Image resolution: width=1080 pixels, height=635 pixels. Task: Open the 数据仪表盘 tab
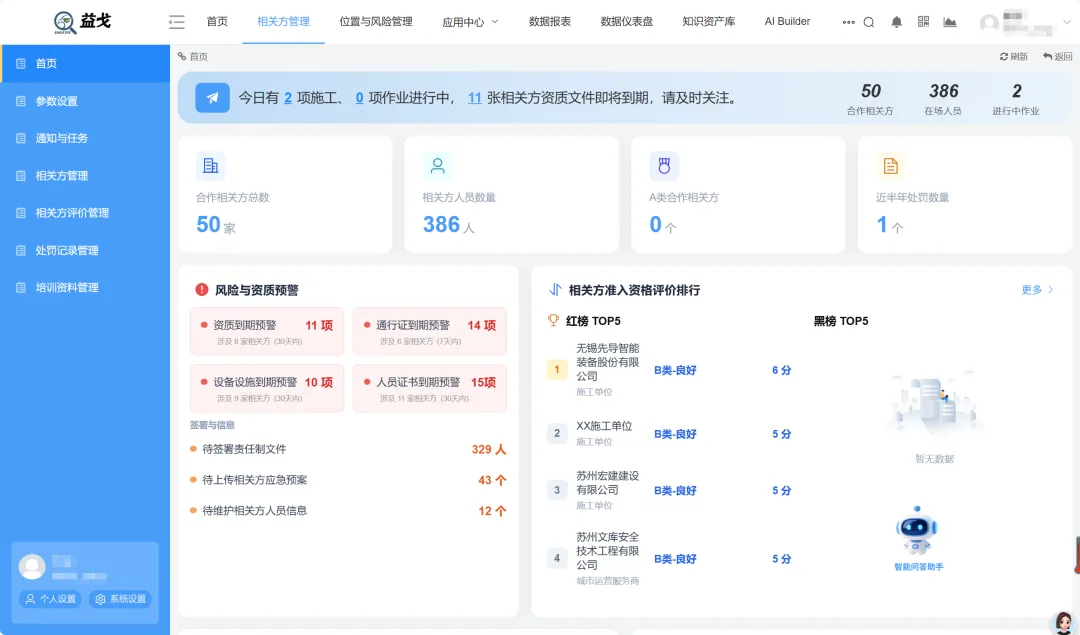coord(627,22)
